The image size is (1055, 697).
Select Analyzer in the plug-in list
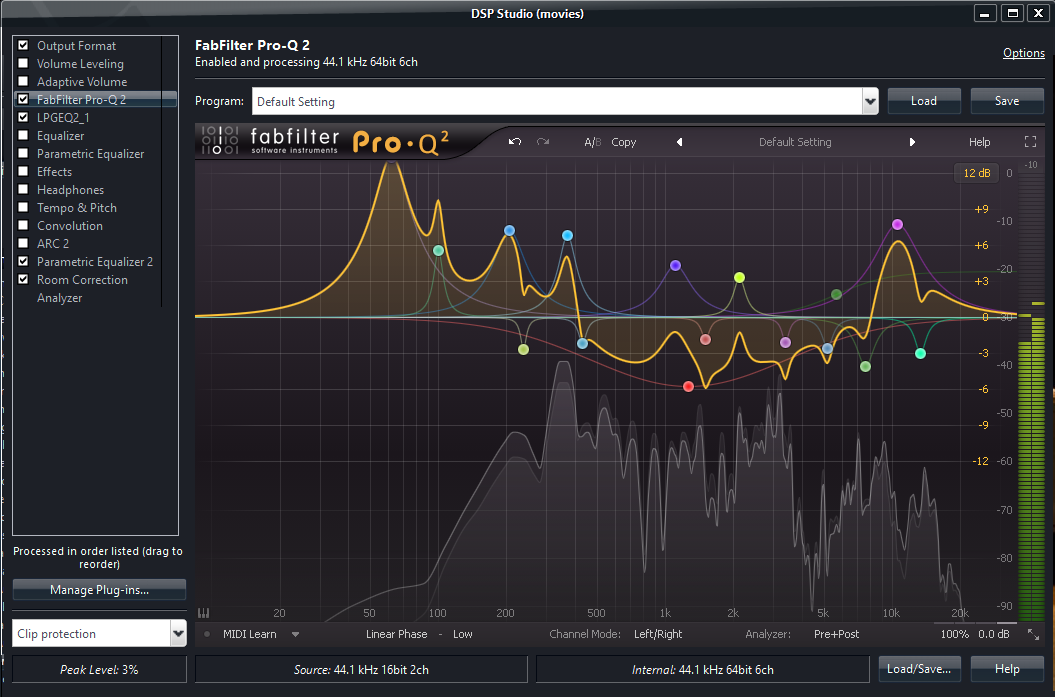point(59,298)
